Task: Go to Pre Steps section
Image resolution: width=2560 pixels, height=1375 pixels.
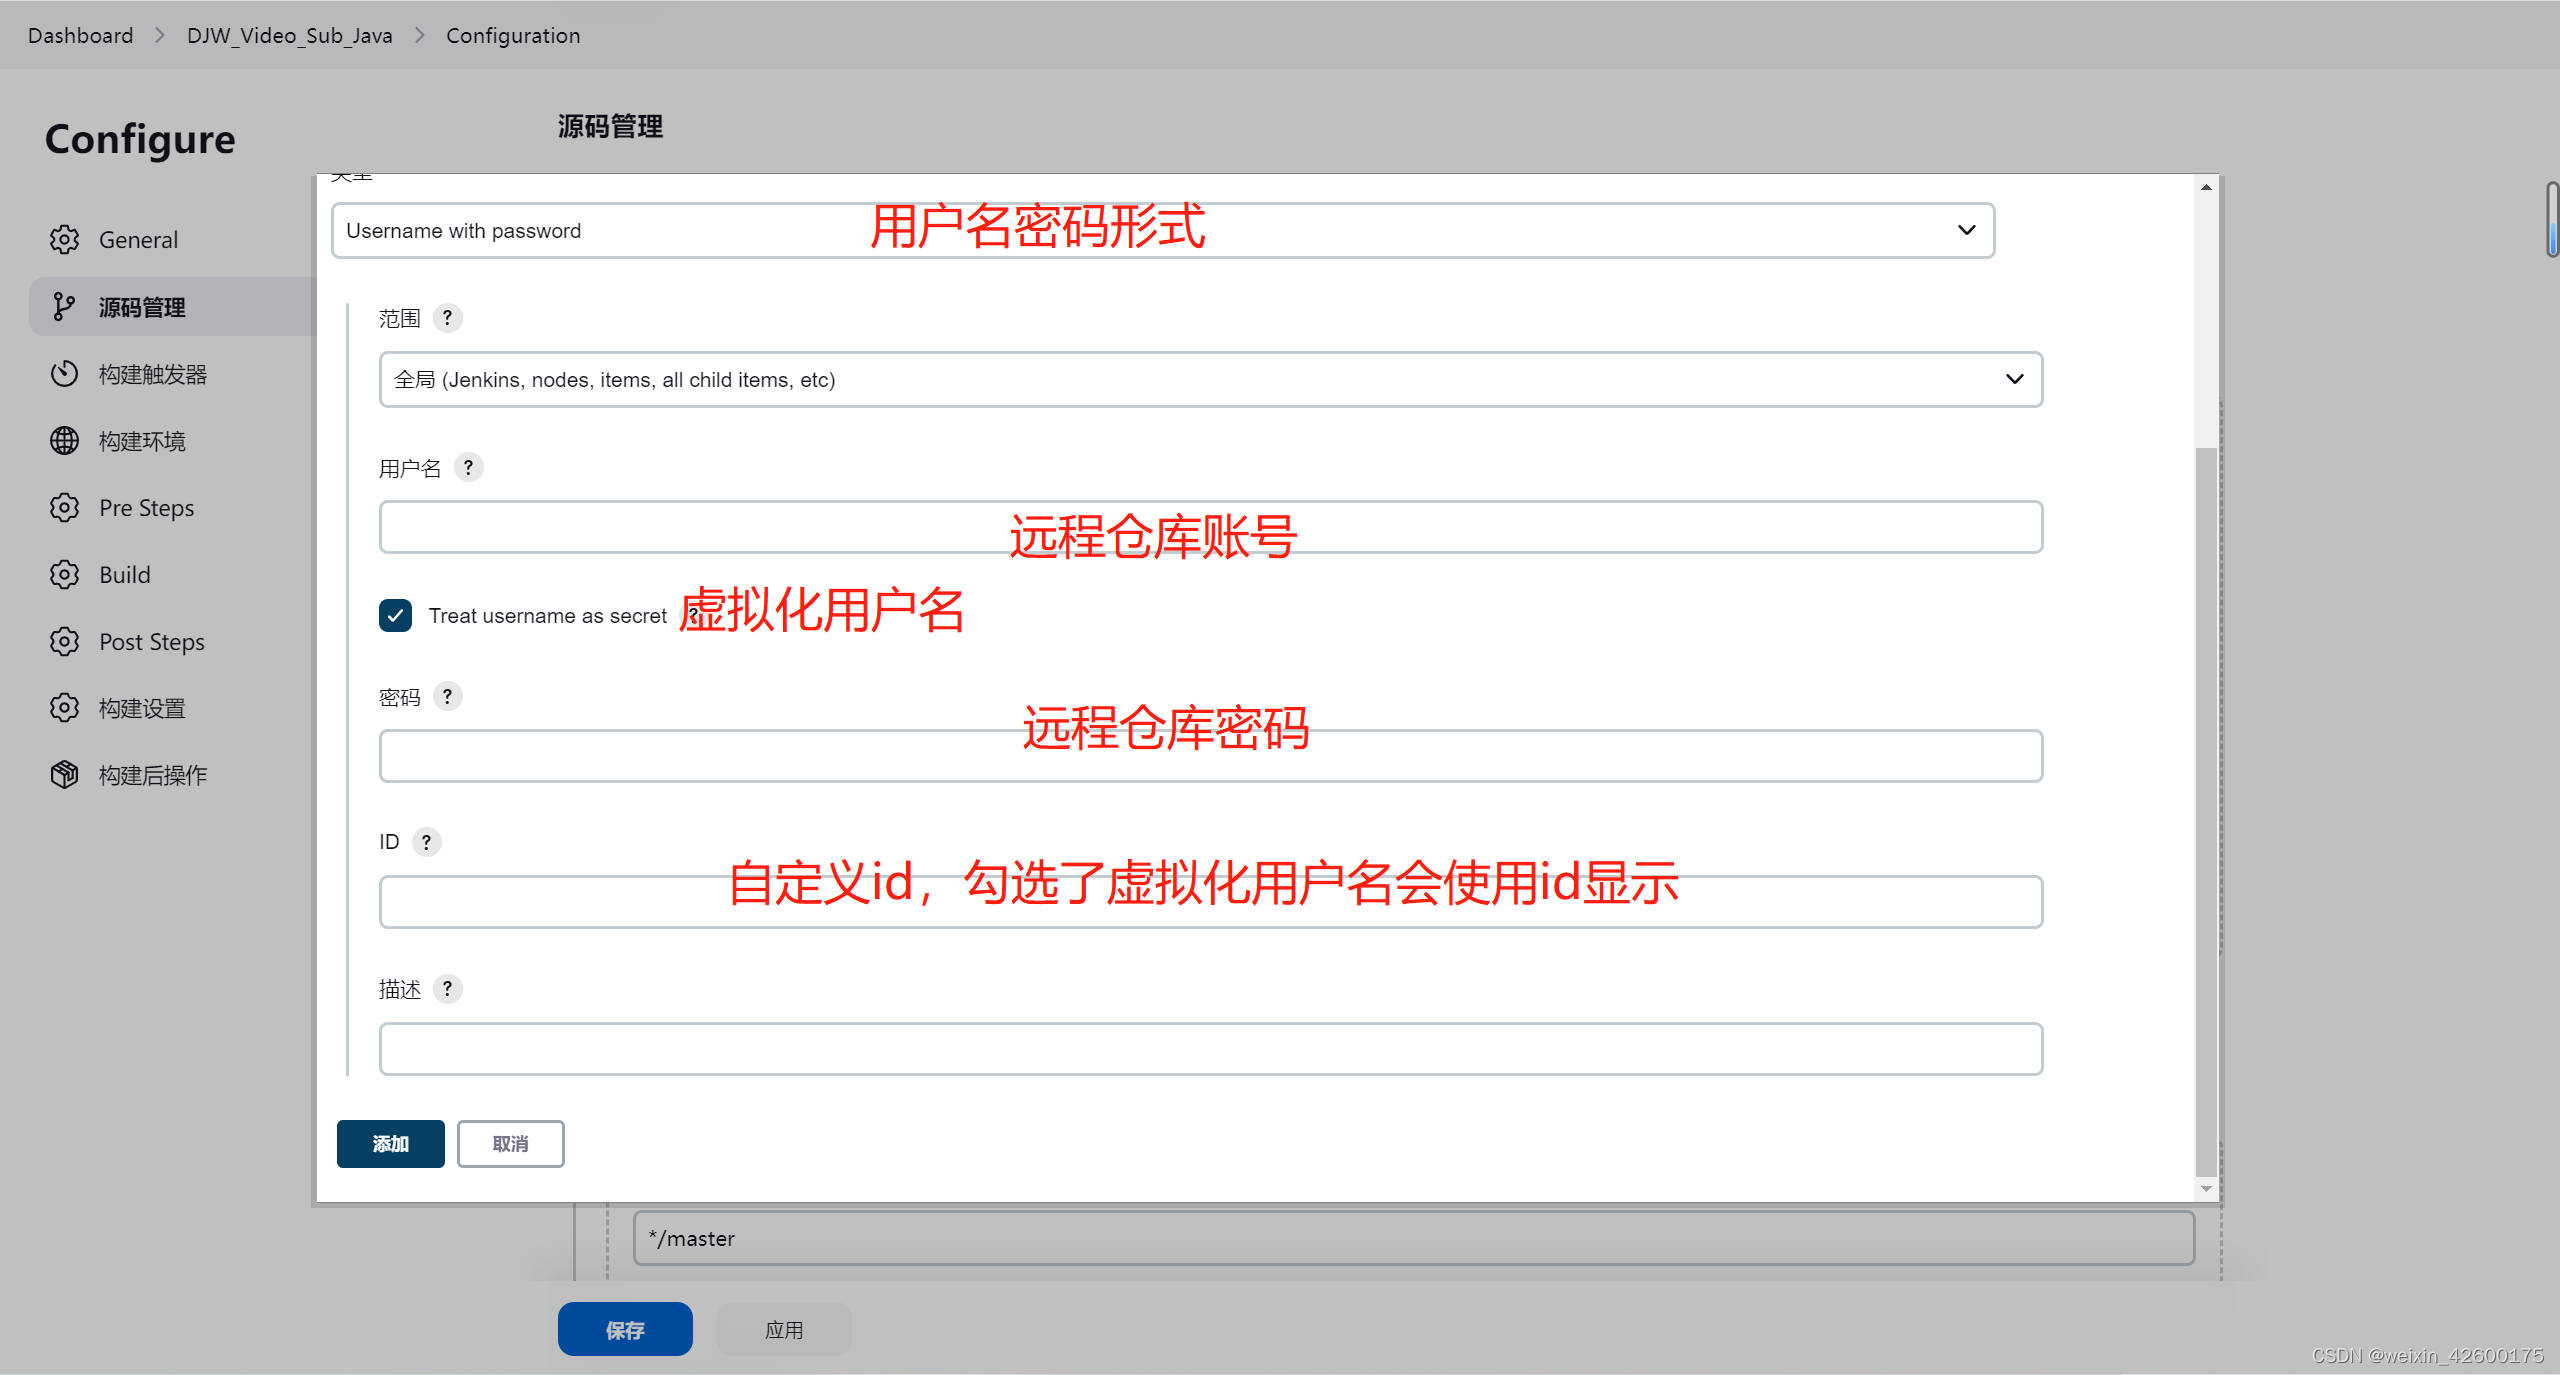Action: 146,508
